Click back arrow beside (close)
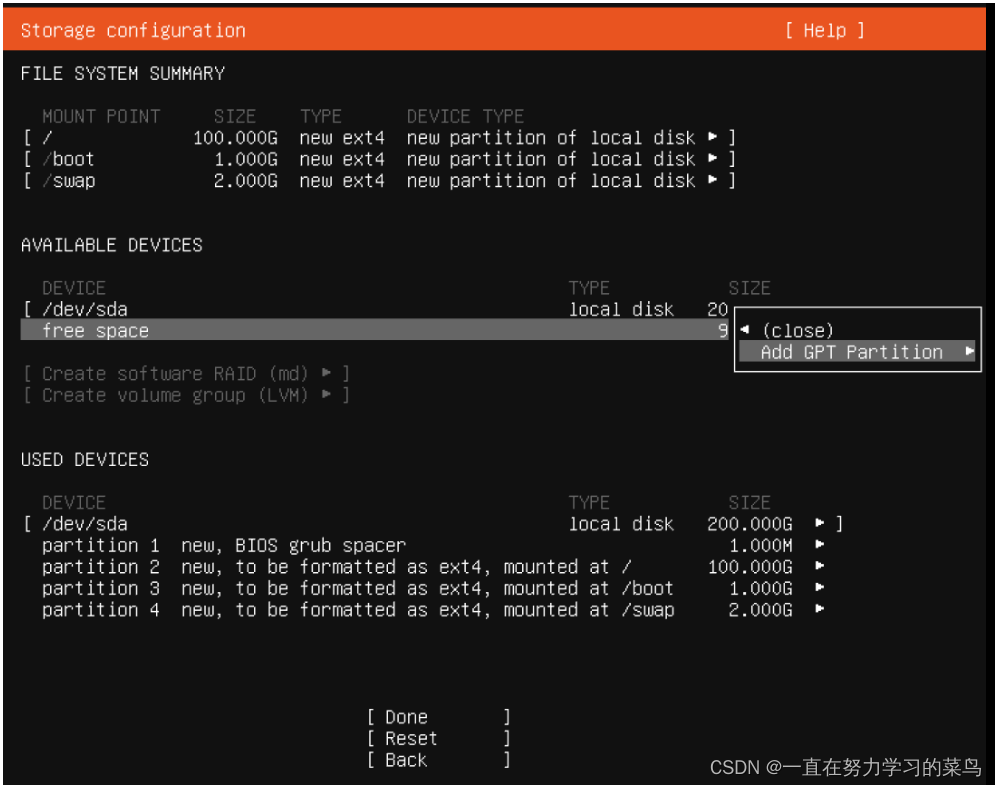This screenshot has width=998, height=787. (745, 329)
